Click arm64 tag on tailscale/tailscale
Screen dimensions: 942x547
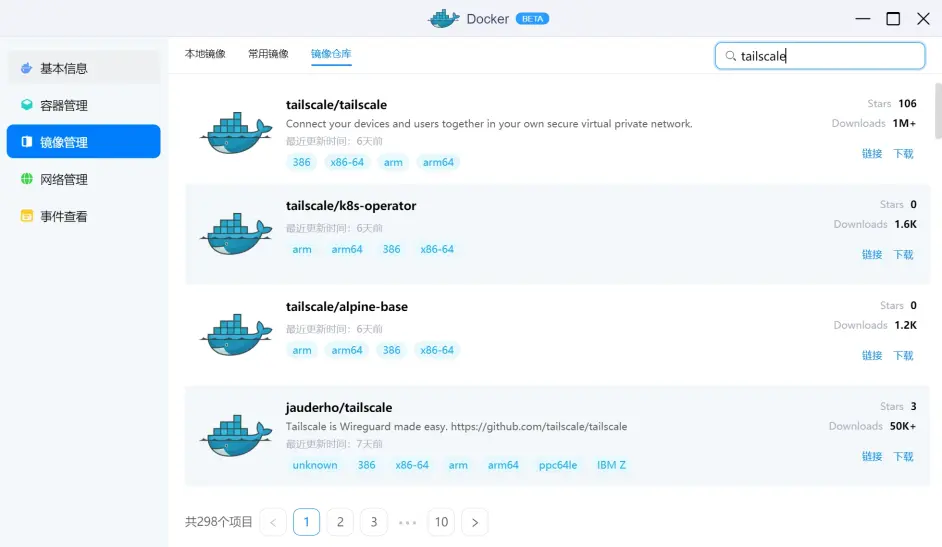tap(438, 162)
